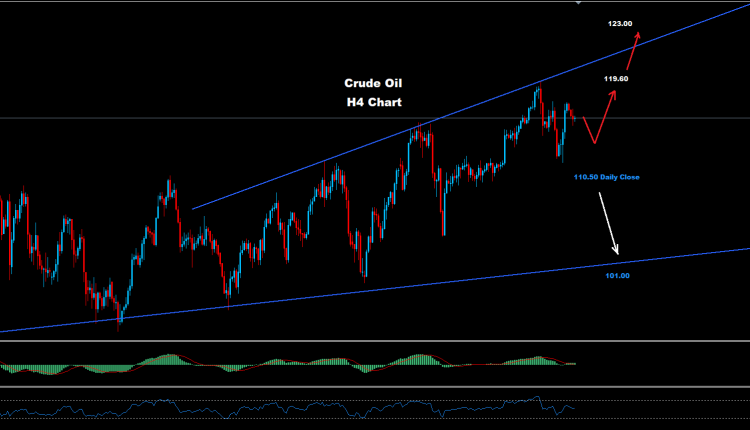The image size is (750, 430).
Task: Click the grey horizontal current-price line
Action: coord(375,118)
